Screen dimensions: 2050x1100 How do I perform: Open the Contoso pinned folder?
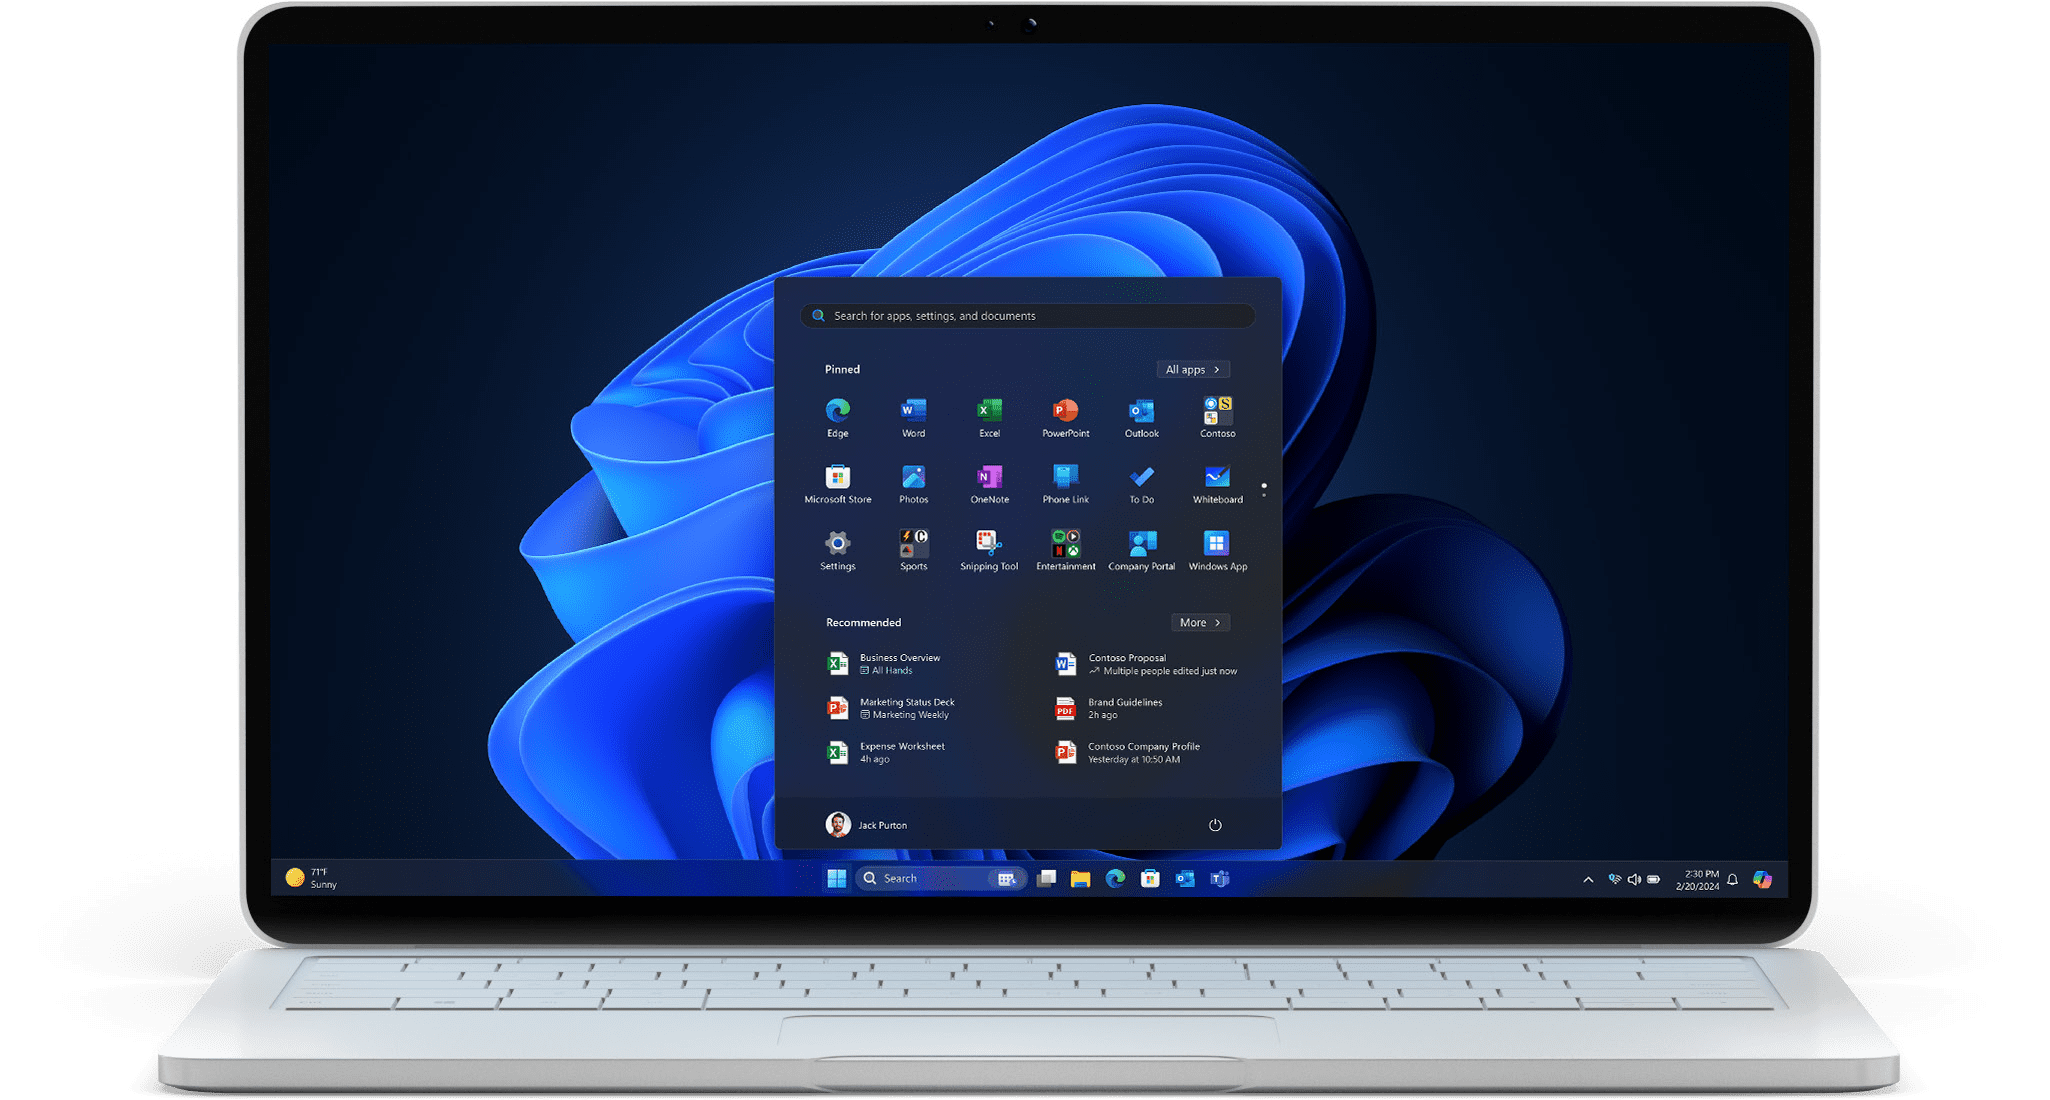tap(1217, 417)
